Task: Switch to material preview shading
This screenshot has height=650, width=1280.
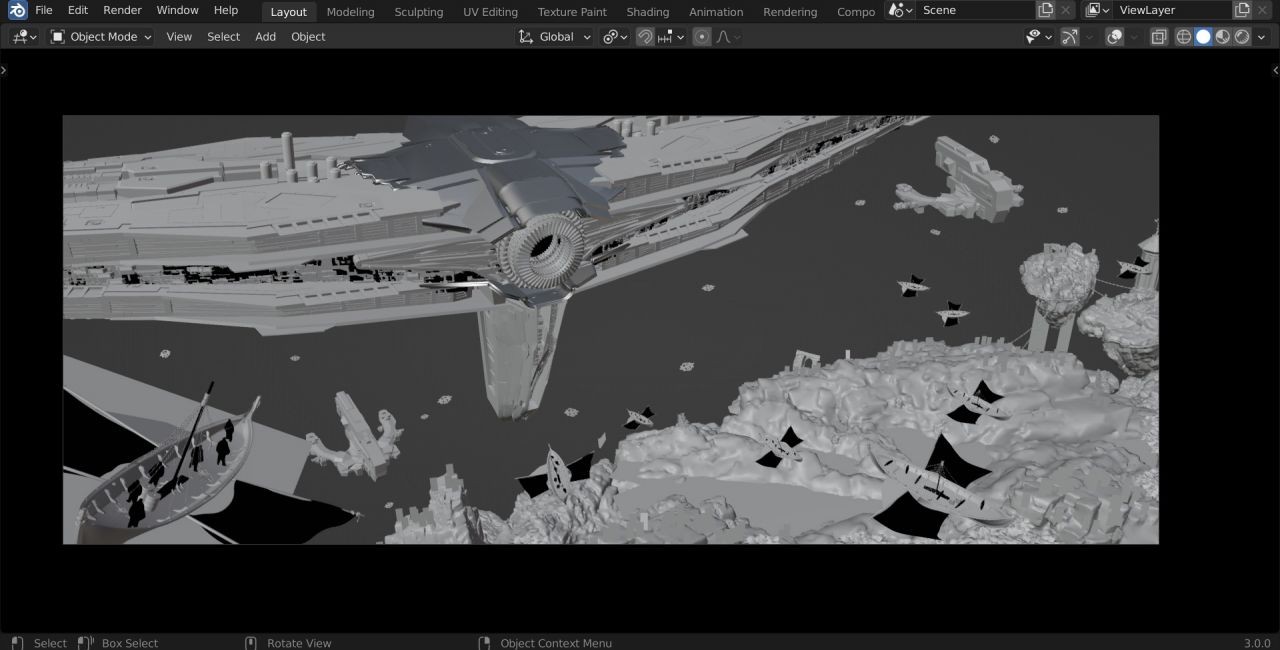Action: click(1223, 37)
